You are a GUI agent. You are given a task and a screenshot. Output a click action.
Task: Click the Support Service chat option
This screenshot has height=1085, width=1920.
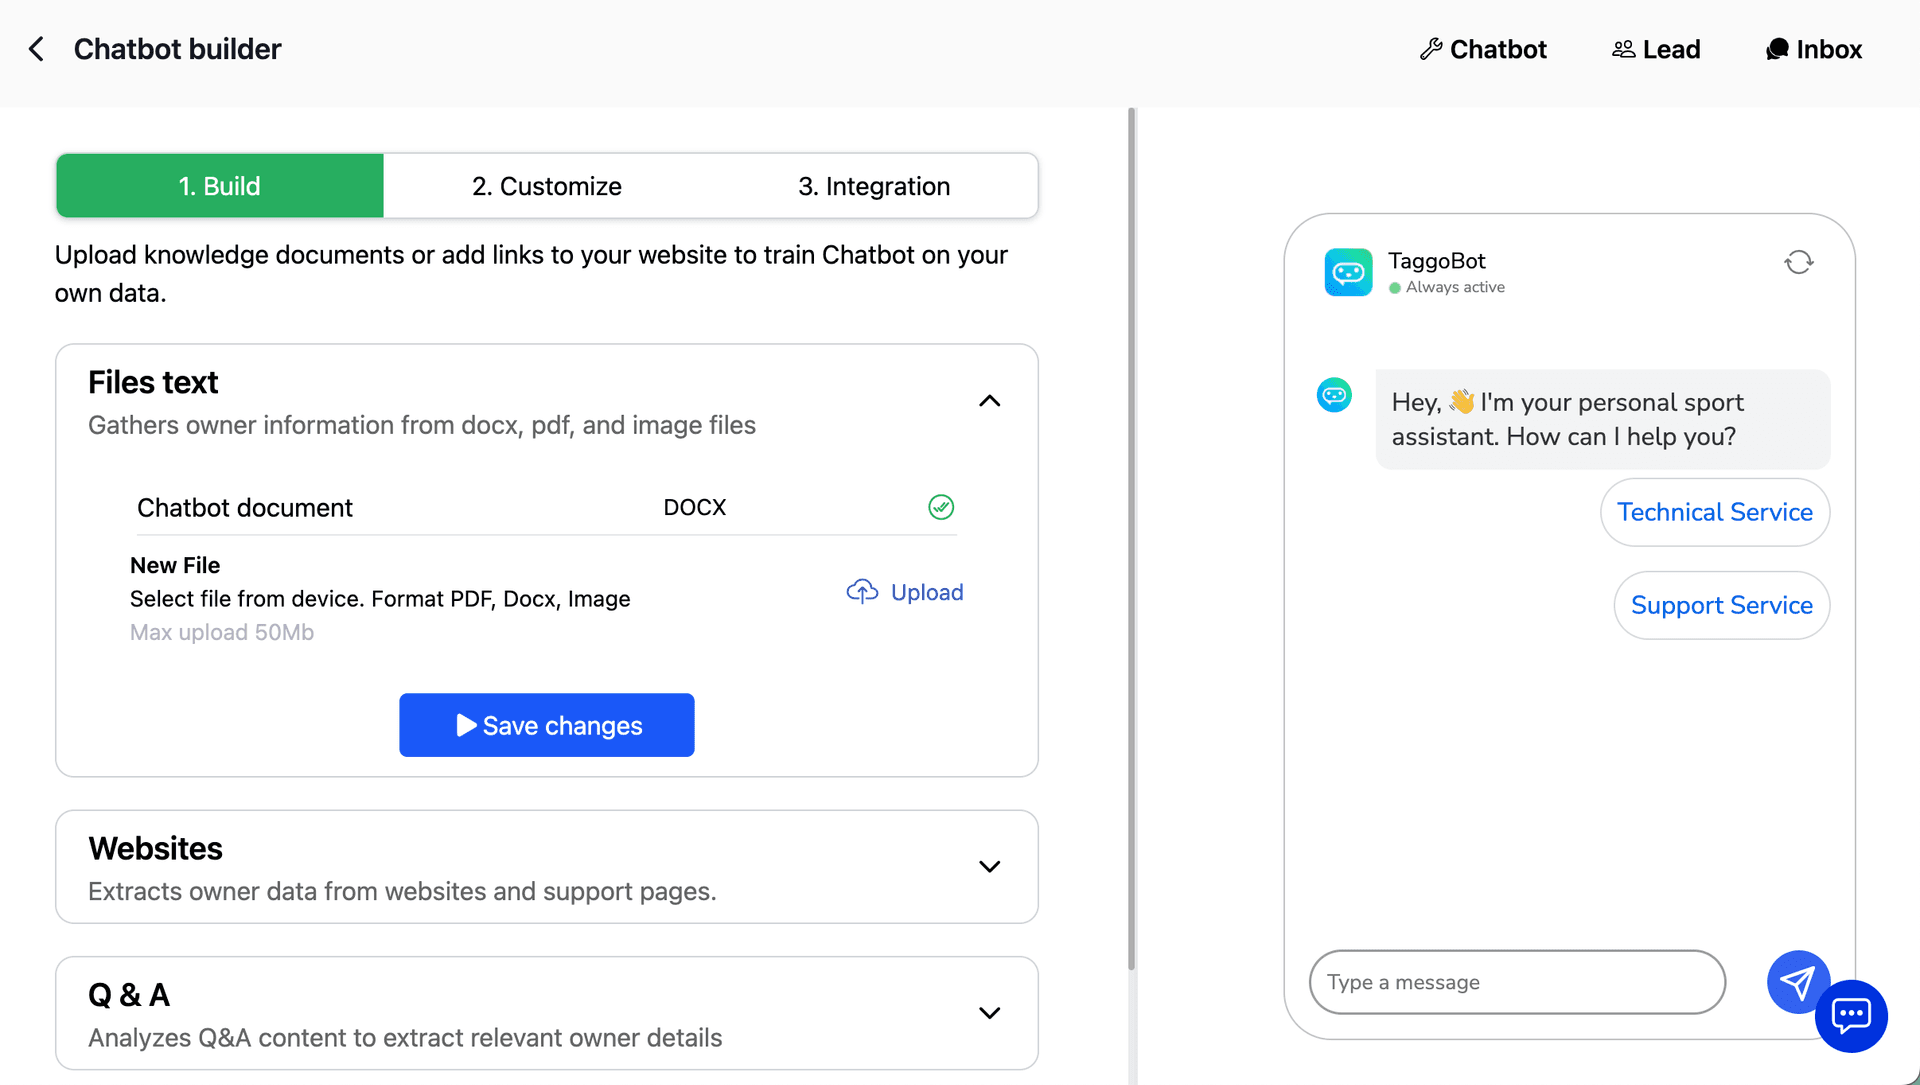[1721, 605]
